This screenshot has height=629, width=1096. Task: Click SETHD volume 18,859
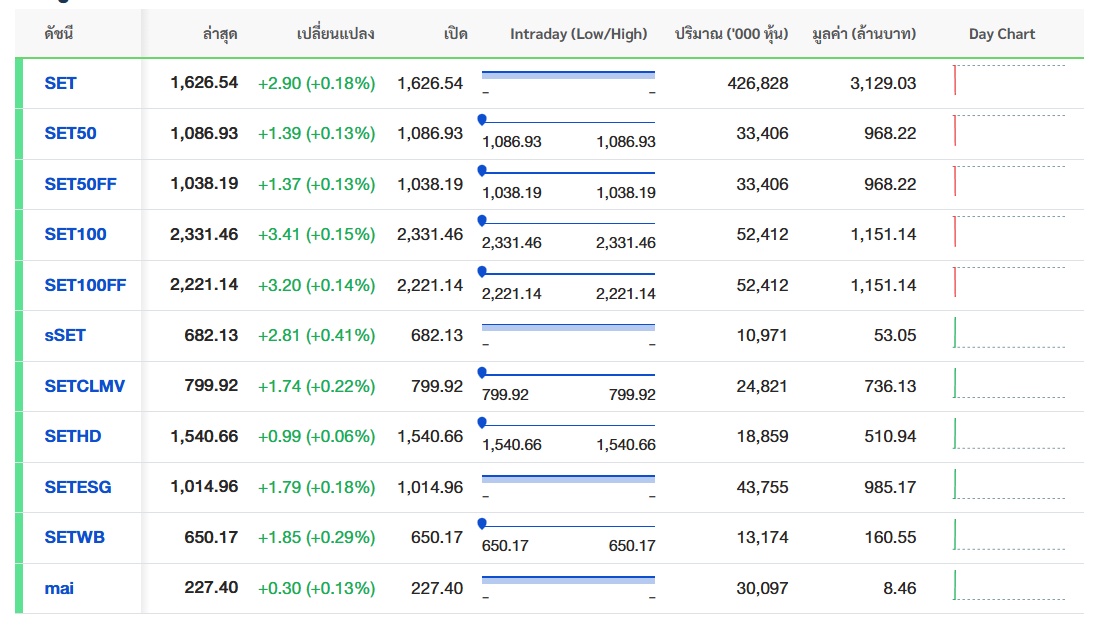coord(762,436)
